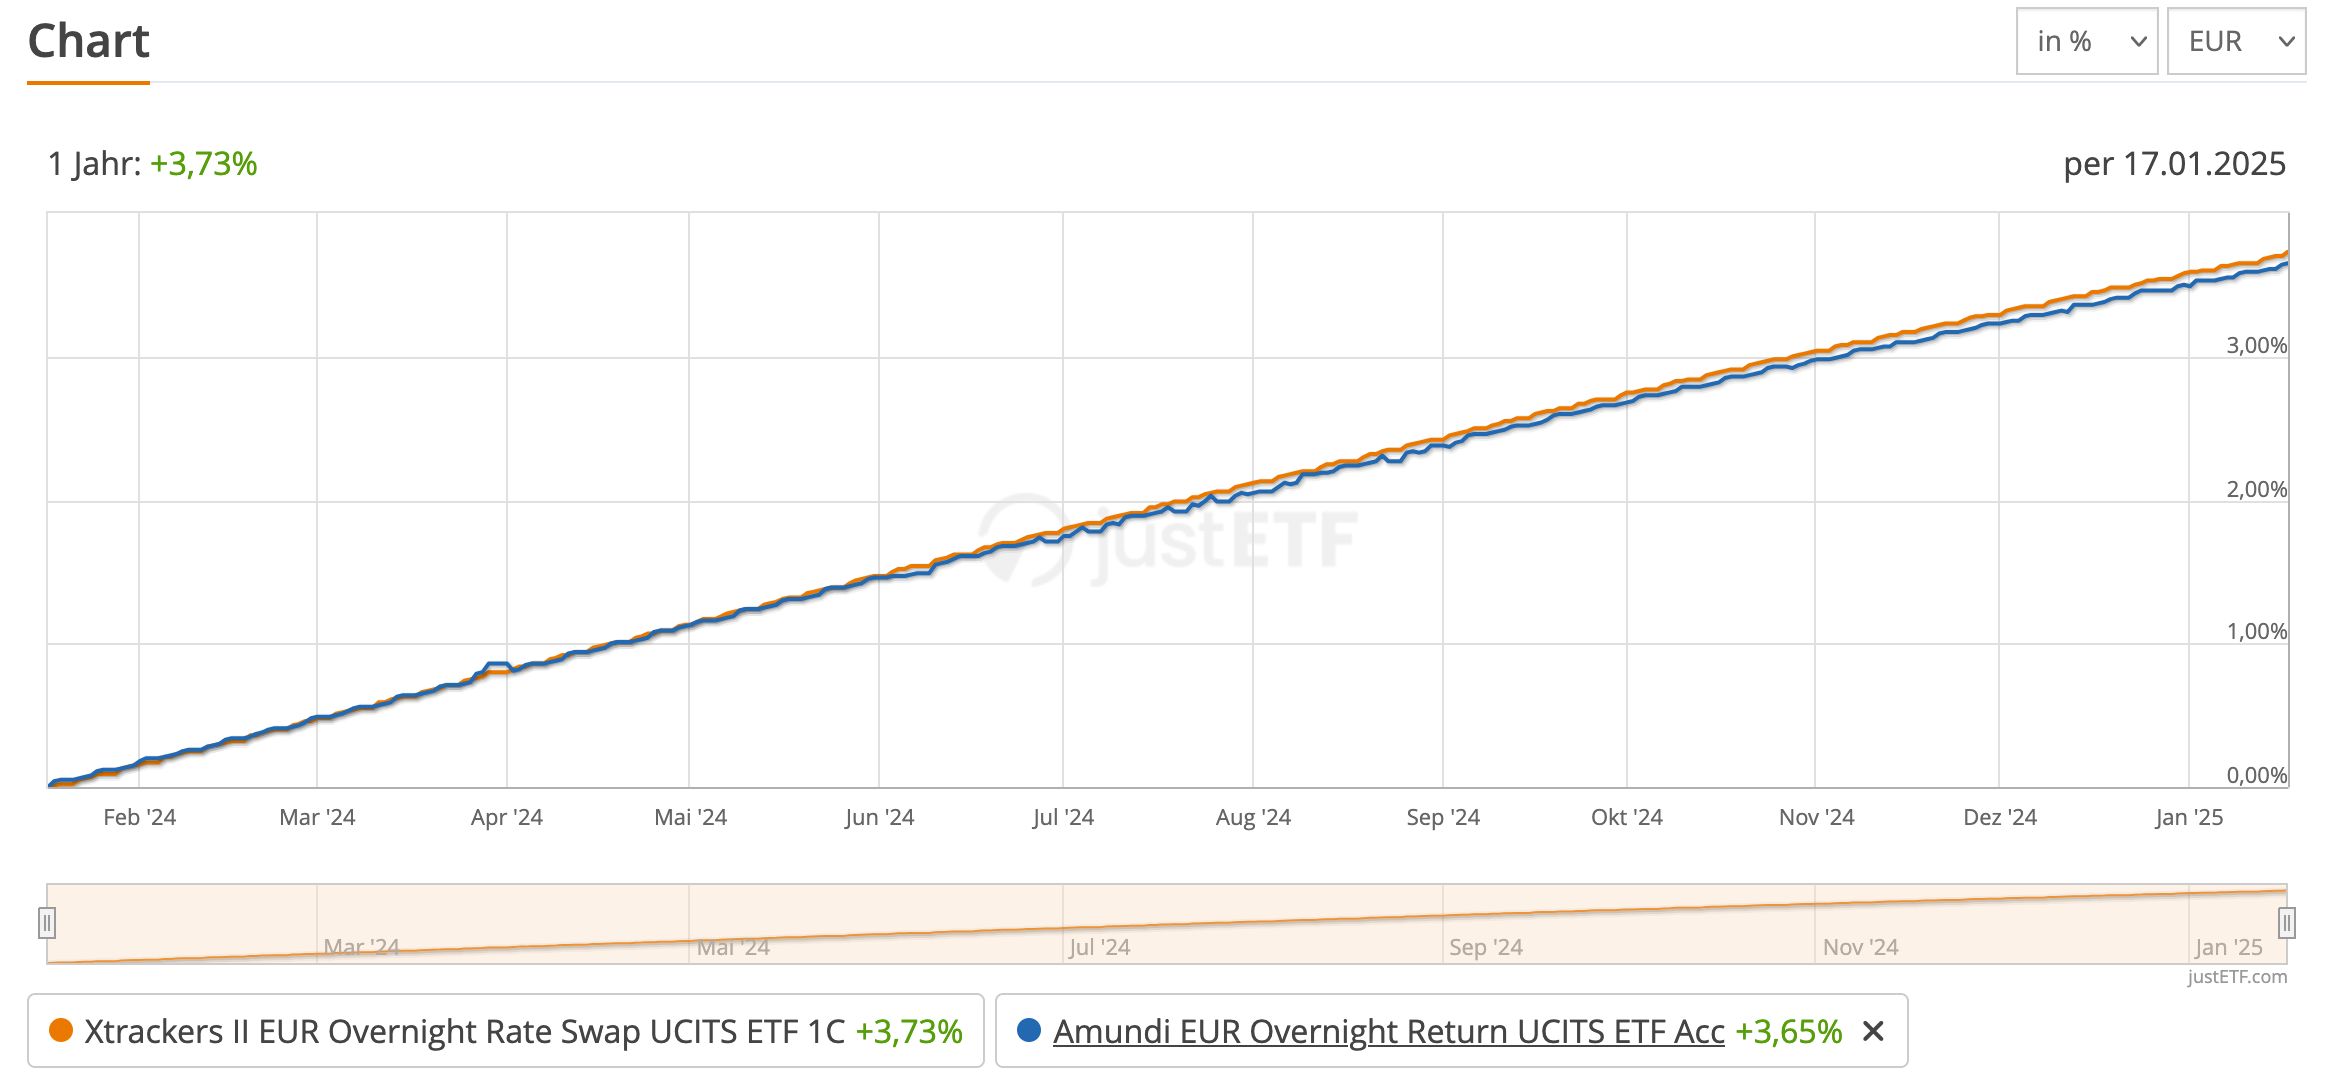2334x1076 pixels.
Task: Click the 'Sep '24' marker in navigator
Action: 1485,947
